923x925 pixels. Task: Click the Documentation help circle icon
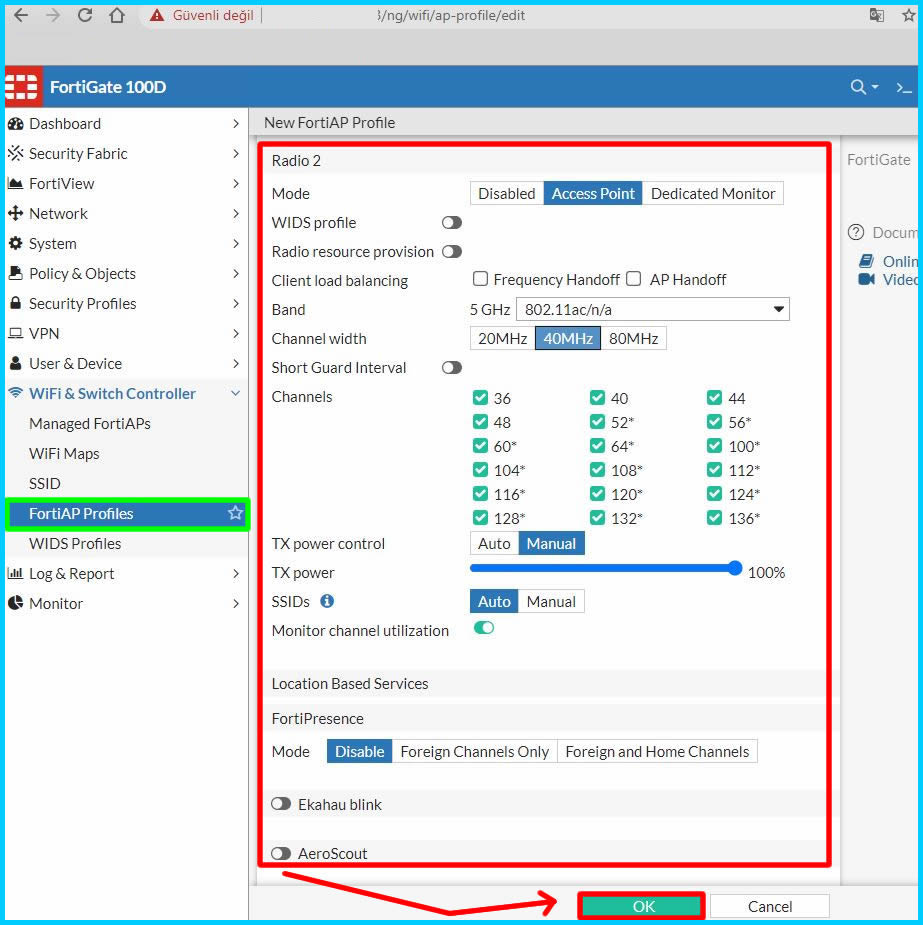pyautogui.click(x=856, y=232)
